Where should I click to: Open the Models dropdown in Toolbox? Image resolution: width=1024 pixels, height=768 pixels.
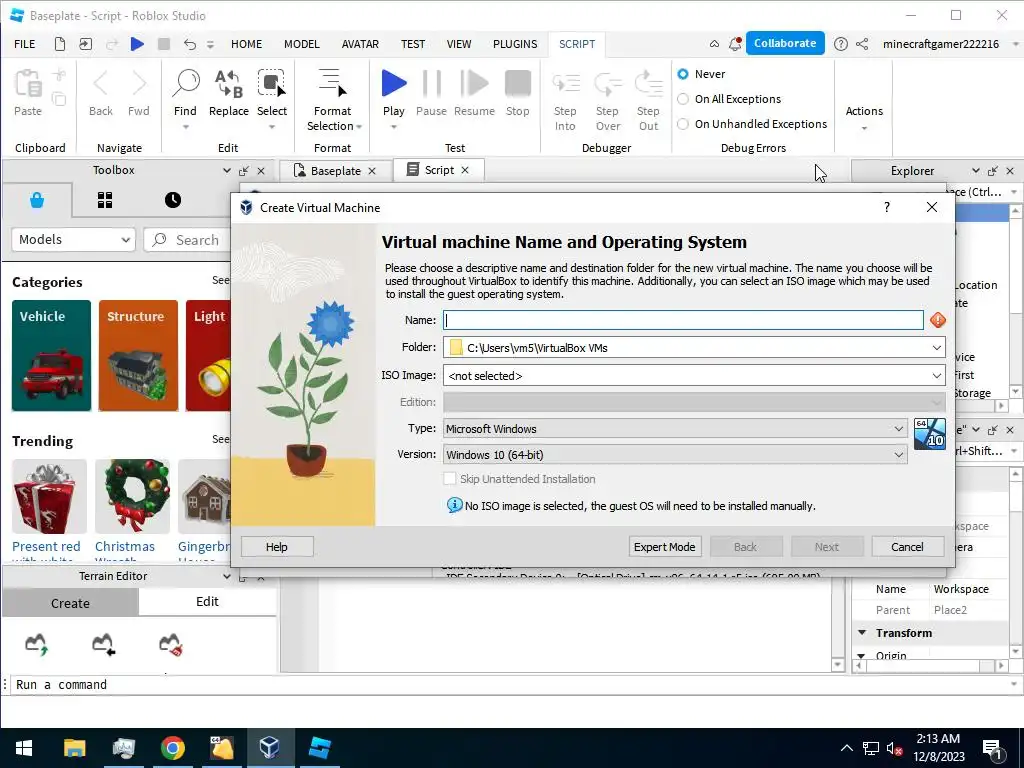tap(73, 240)
